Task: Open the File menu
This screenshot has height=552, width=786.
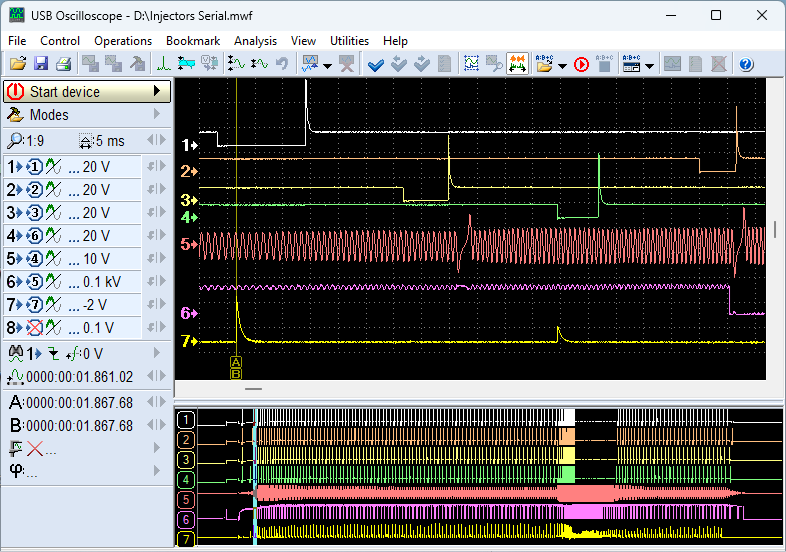Action: 17,41
